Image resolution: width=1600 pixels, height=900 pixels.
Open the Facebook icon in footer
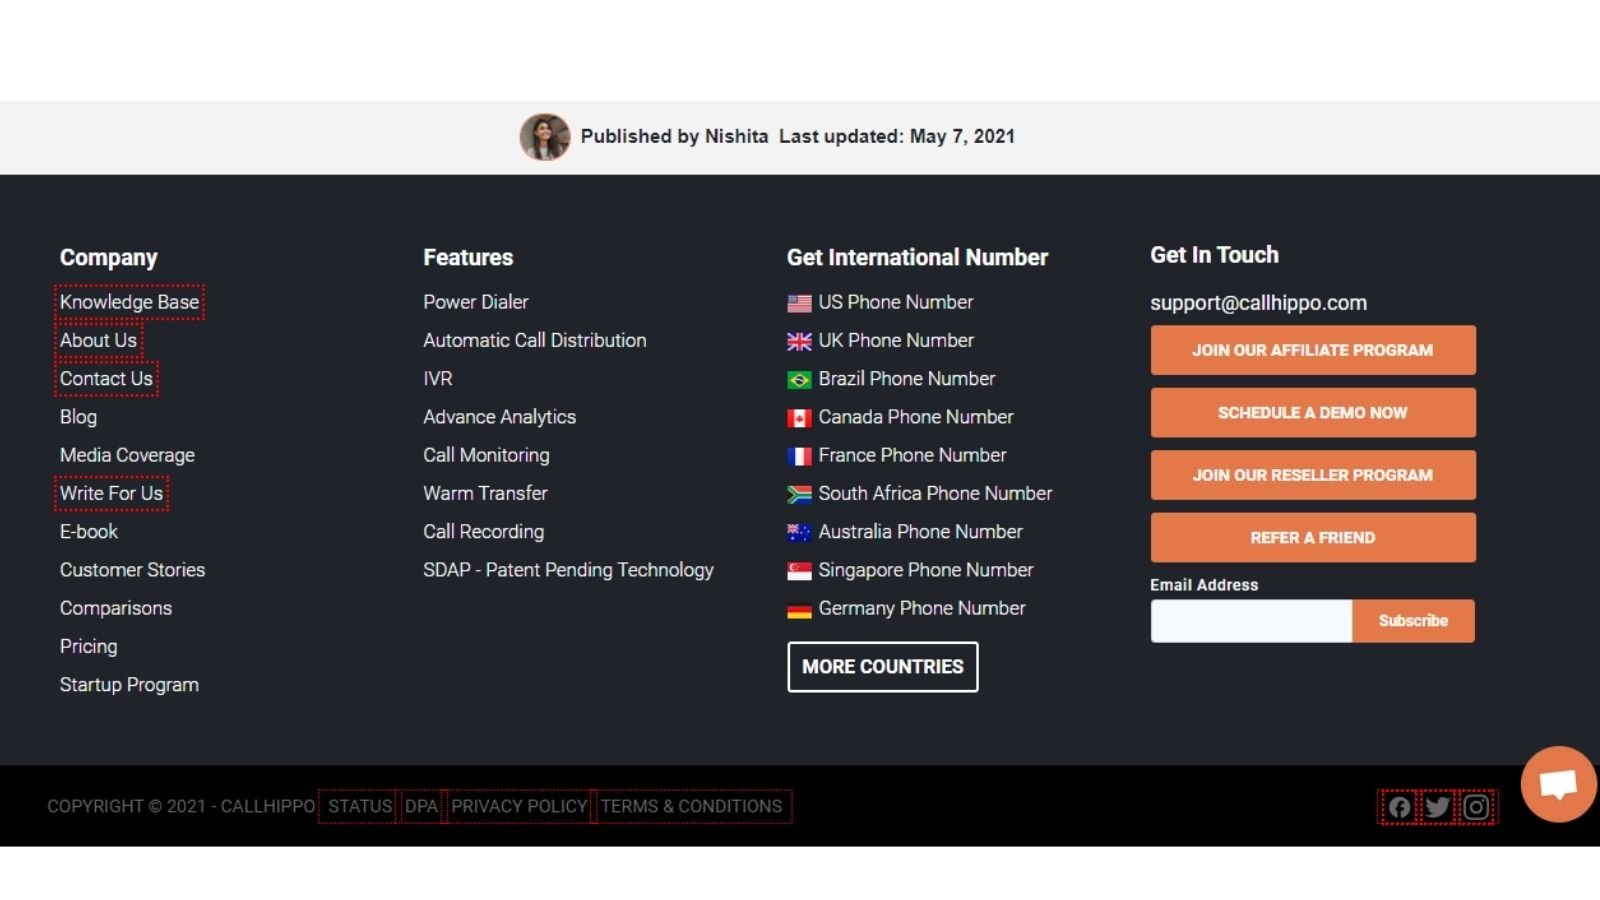(1399, 807)
